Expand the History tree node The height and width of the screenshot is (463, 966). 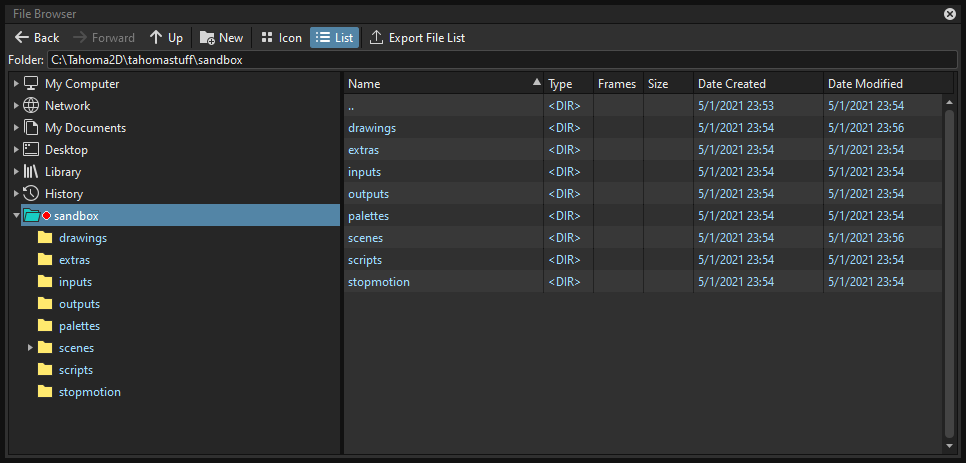16,194
